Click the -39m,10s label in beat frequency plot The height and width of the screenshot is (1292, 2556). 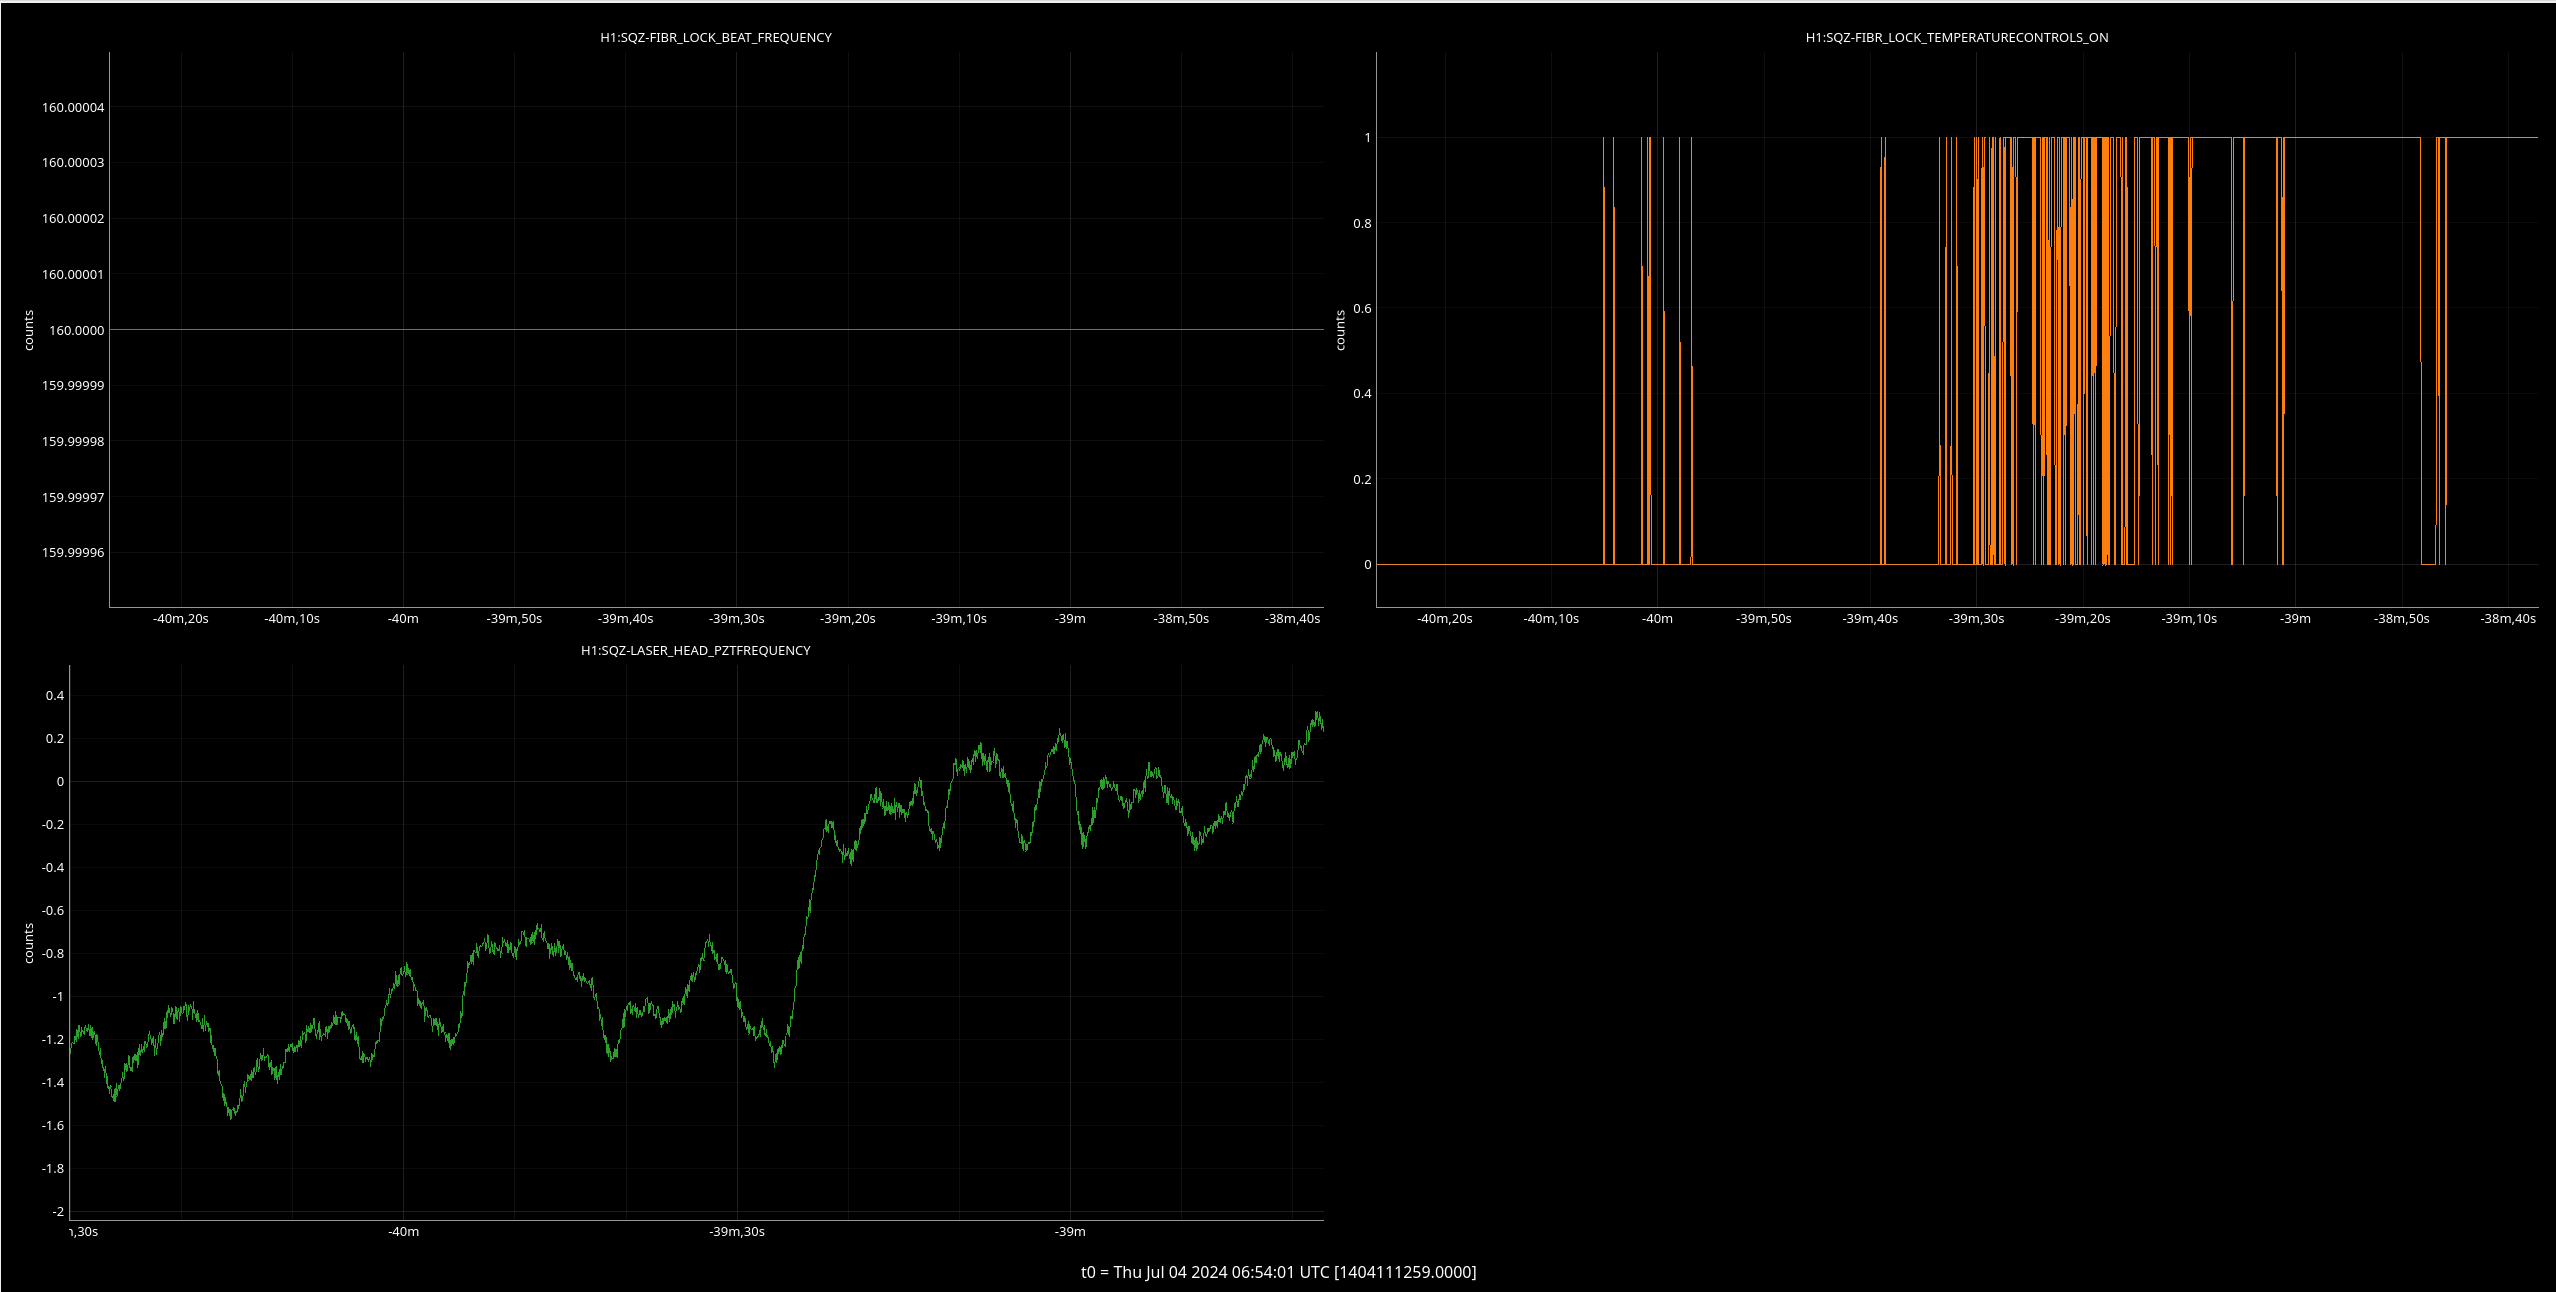959,618
